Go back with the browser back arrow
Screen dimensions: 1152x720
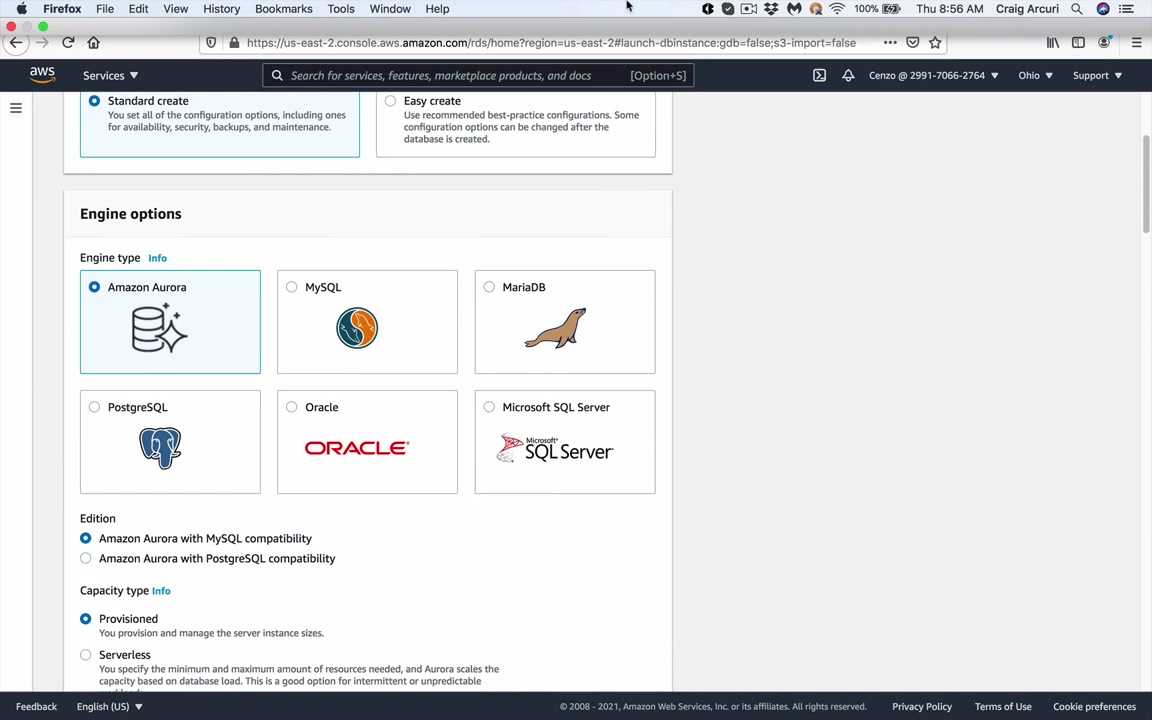15,43
